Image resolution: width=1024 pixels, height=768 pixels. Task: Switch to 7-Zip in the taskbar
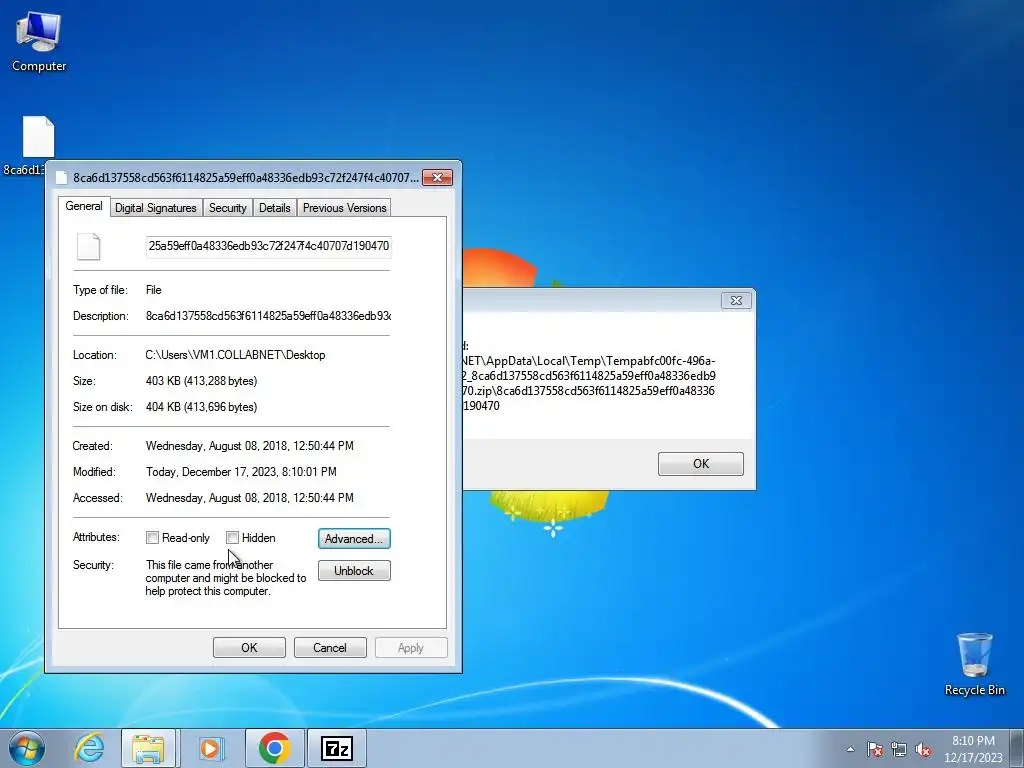click(337, 748)
